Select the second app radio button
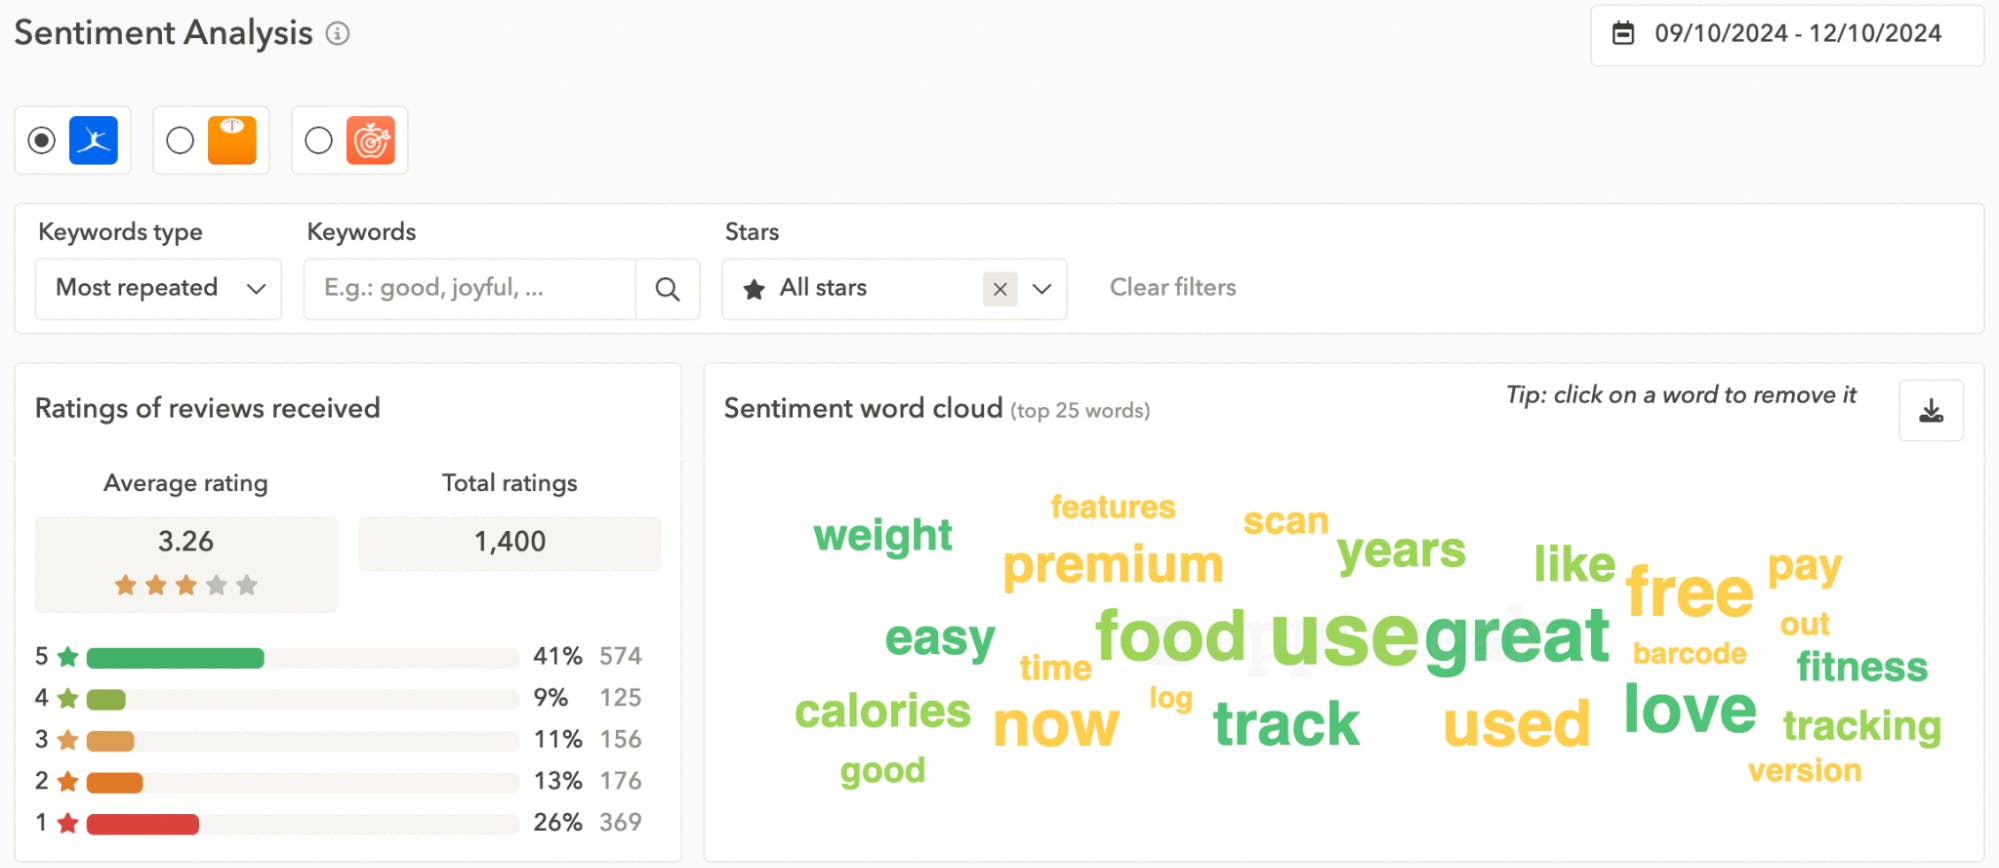The width and height of the screenshot is (1999, 868). [180, 140]
